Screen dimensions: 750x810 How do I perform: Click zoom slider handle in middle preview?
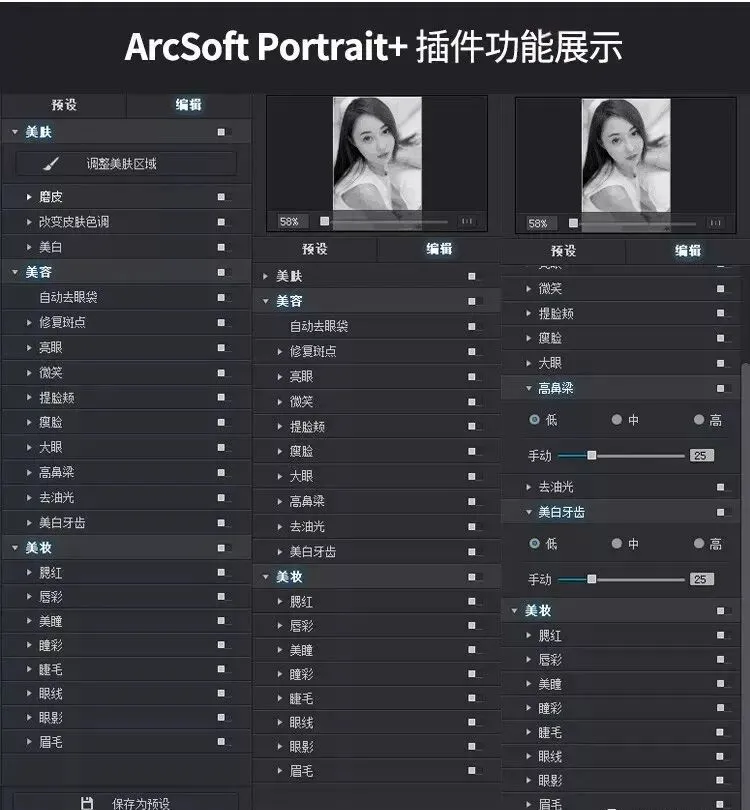click(x=324, y=221)
